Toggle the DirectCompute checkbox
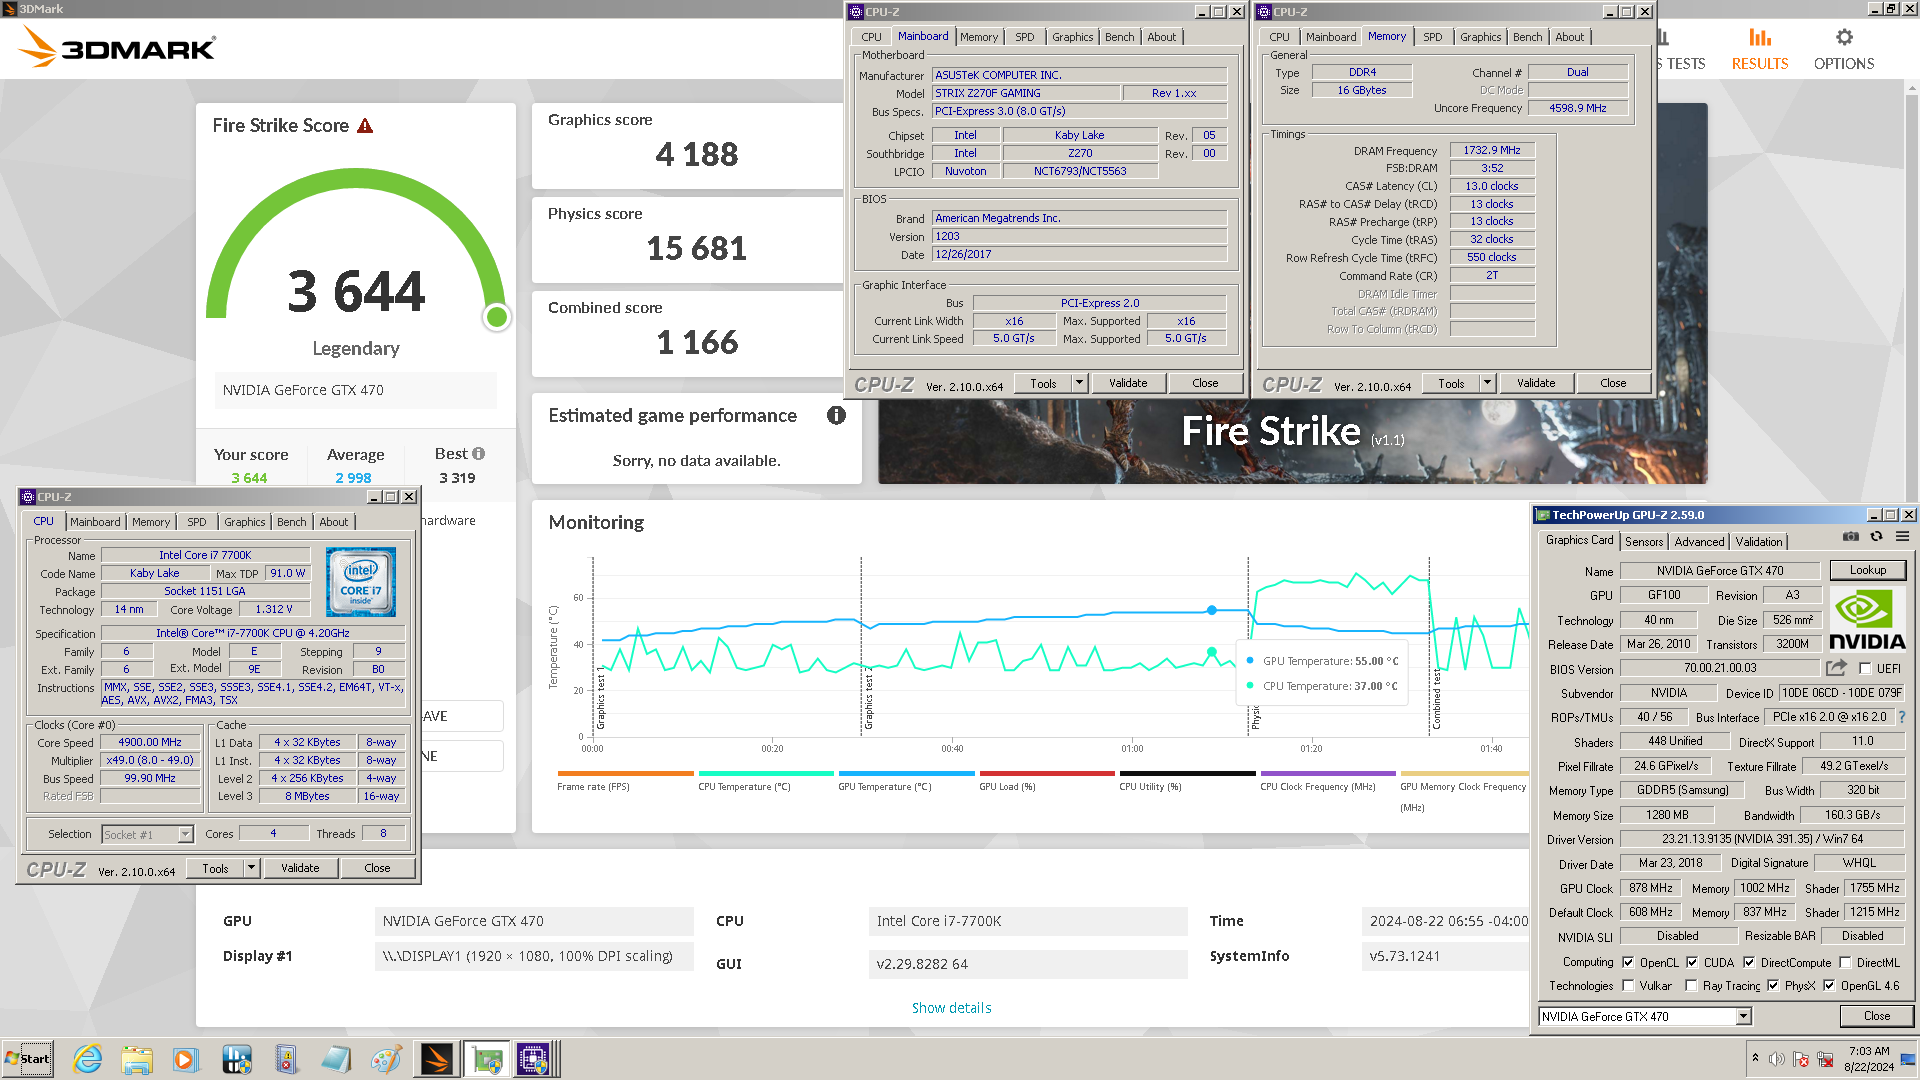Screen dimensions: 1920x1080 click(1749, 963)
